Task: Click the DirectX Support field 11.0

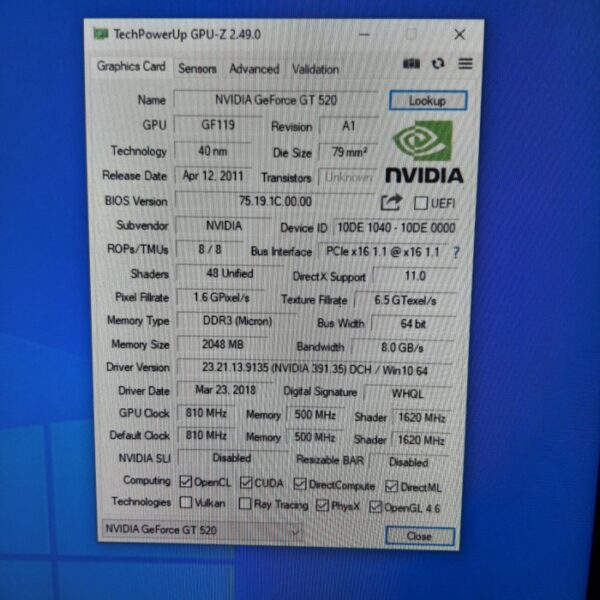Action: [x=415, y=276]
